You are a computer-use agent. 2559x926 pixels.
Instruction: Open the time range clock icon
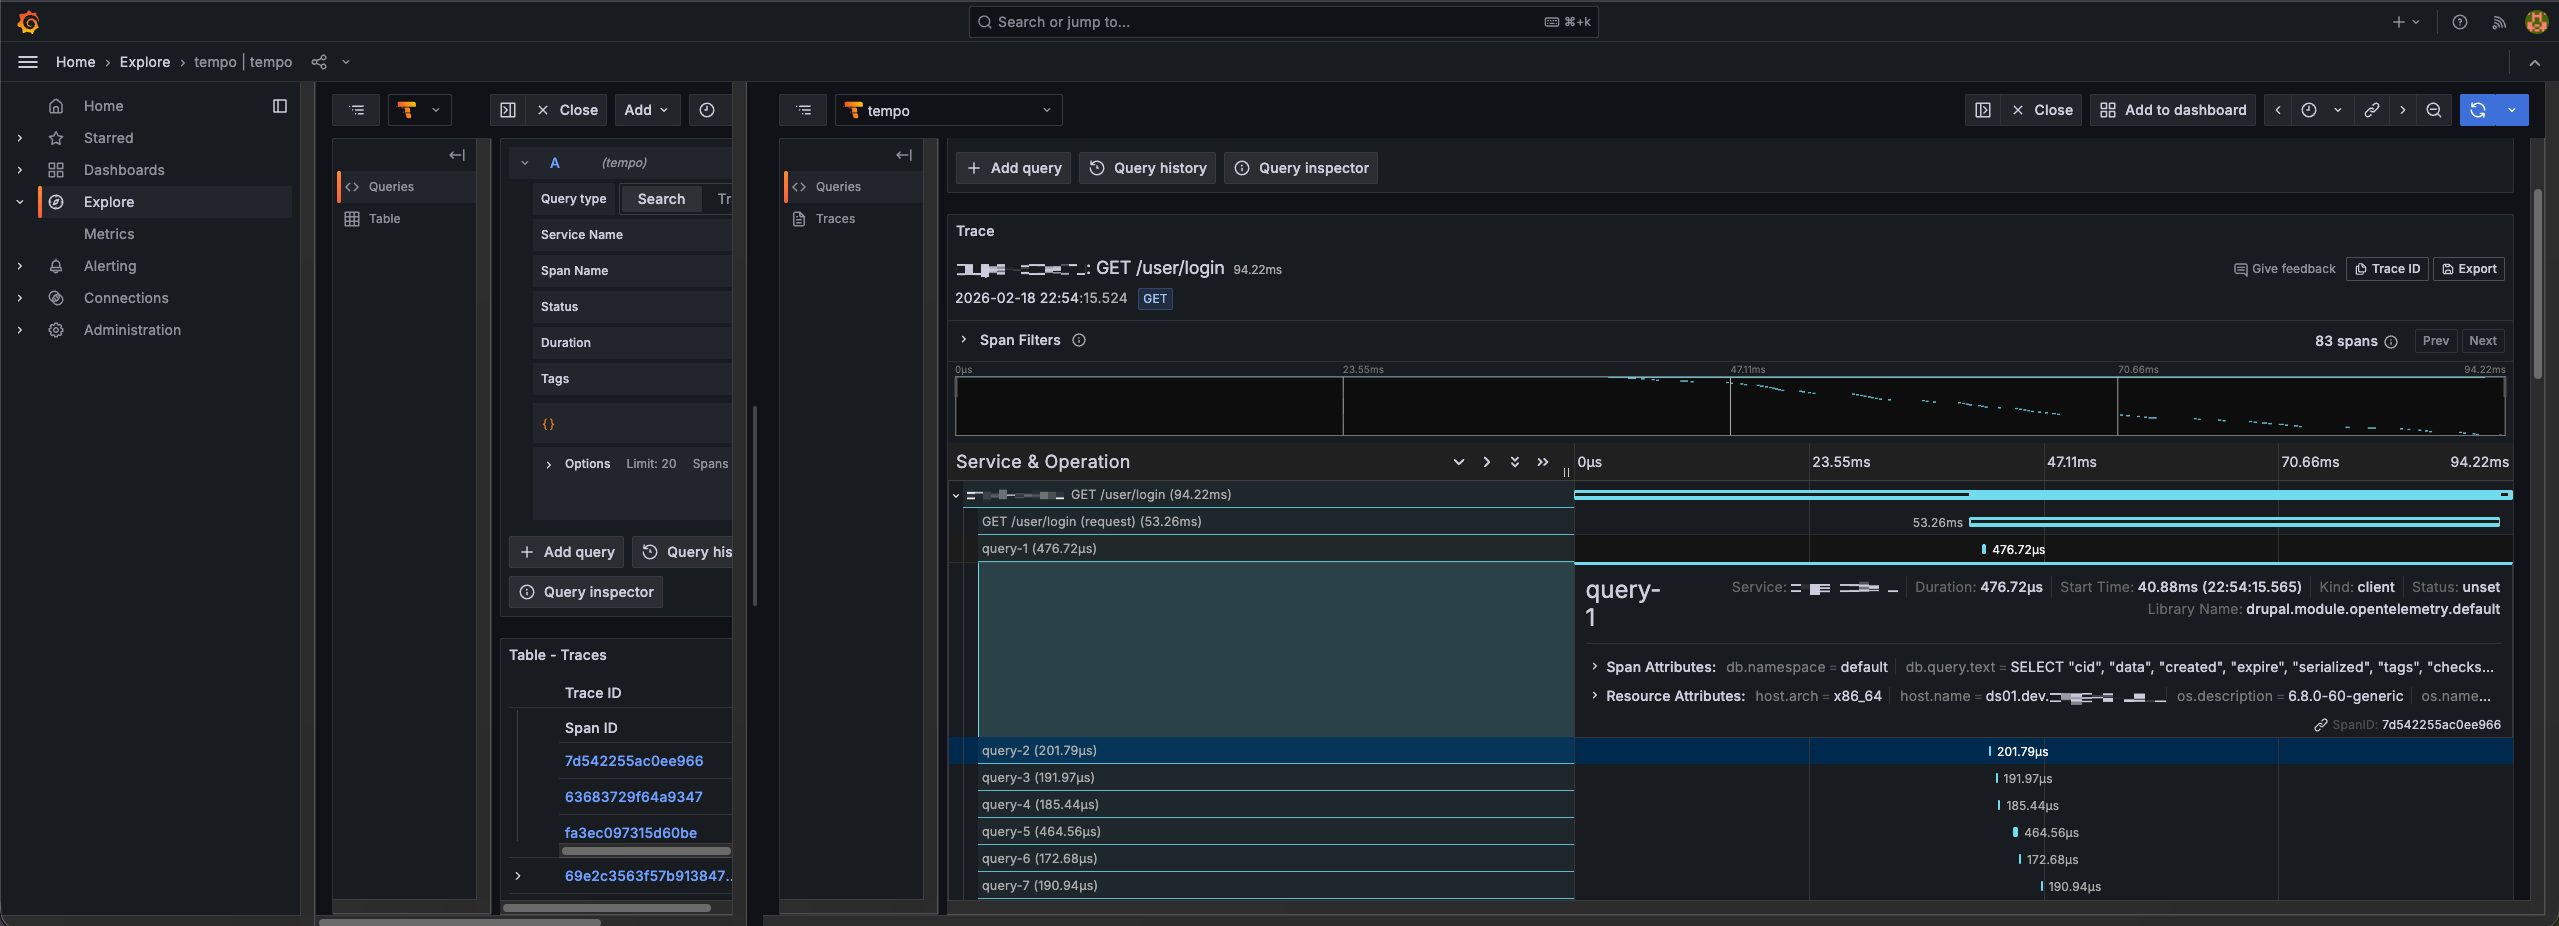coord(2308,110)
